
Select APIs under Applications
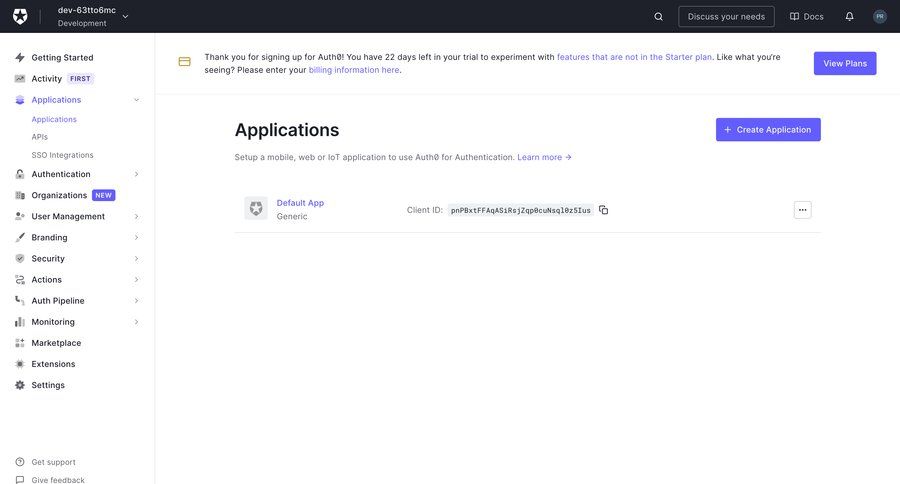click(x=40, y=137)
